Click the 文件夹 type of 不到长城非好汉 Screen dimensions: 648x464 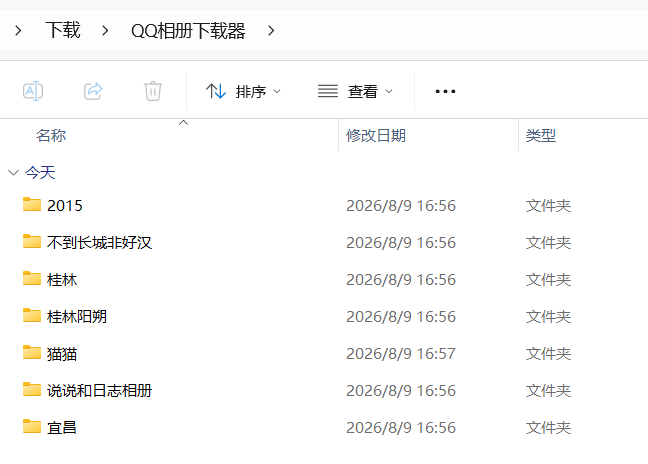548,243
